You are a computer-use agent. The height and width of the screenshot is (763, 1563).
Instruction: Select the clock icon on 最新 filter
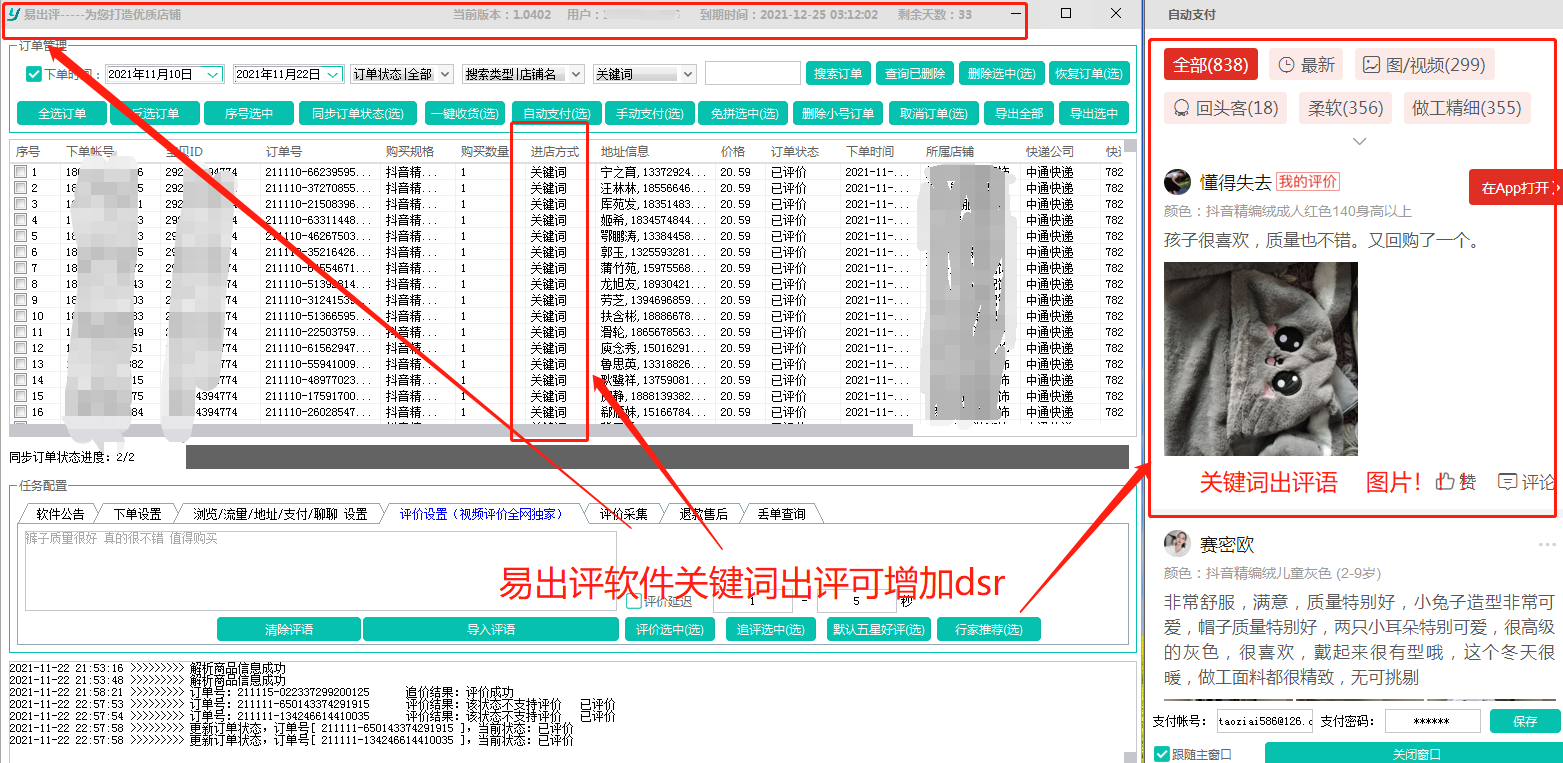tap(1286, 66)
